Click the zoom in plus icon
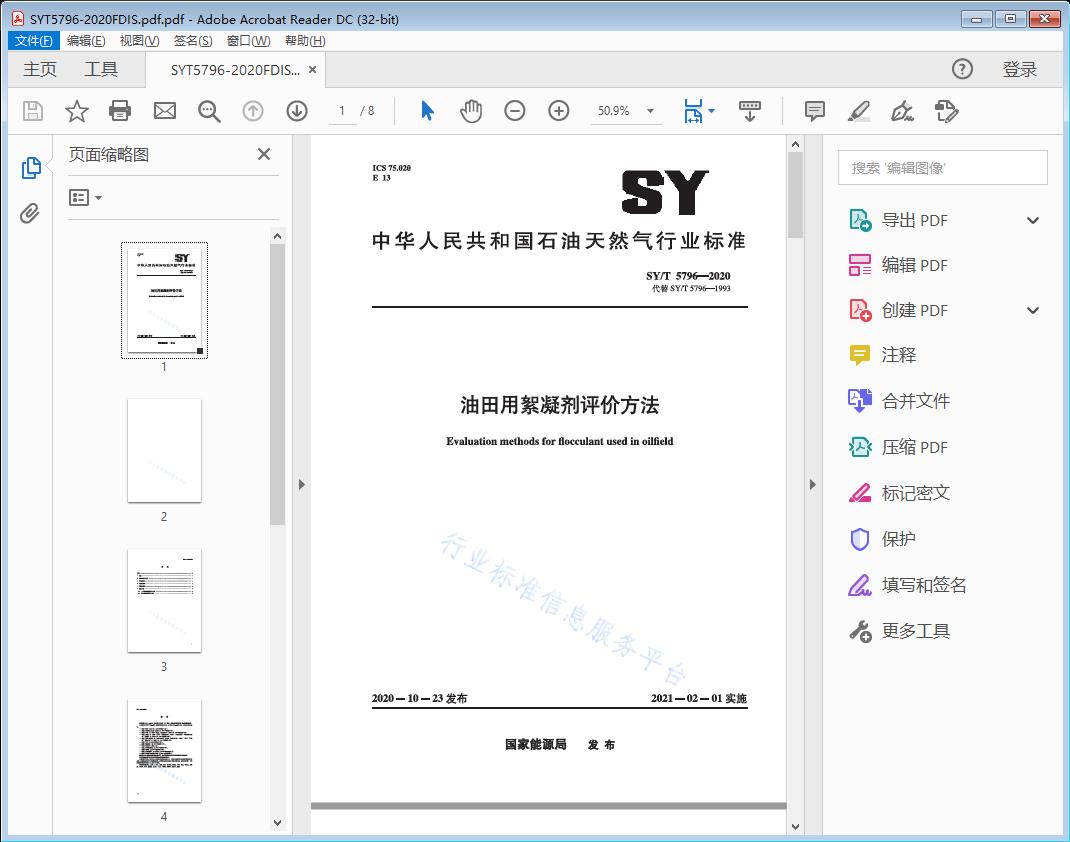Viewport: 1070px width, 842px height. [559, 111]
